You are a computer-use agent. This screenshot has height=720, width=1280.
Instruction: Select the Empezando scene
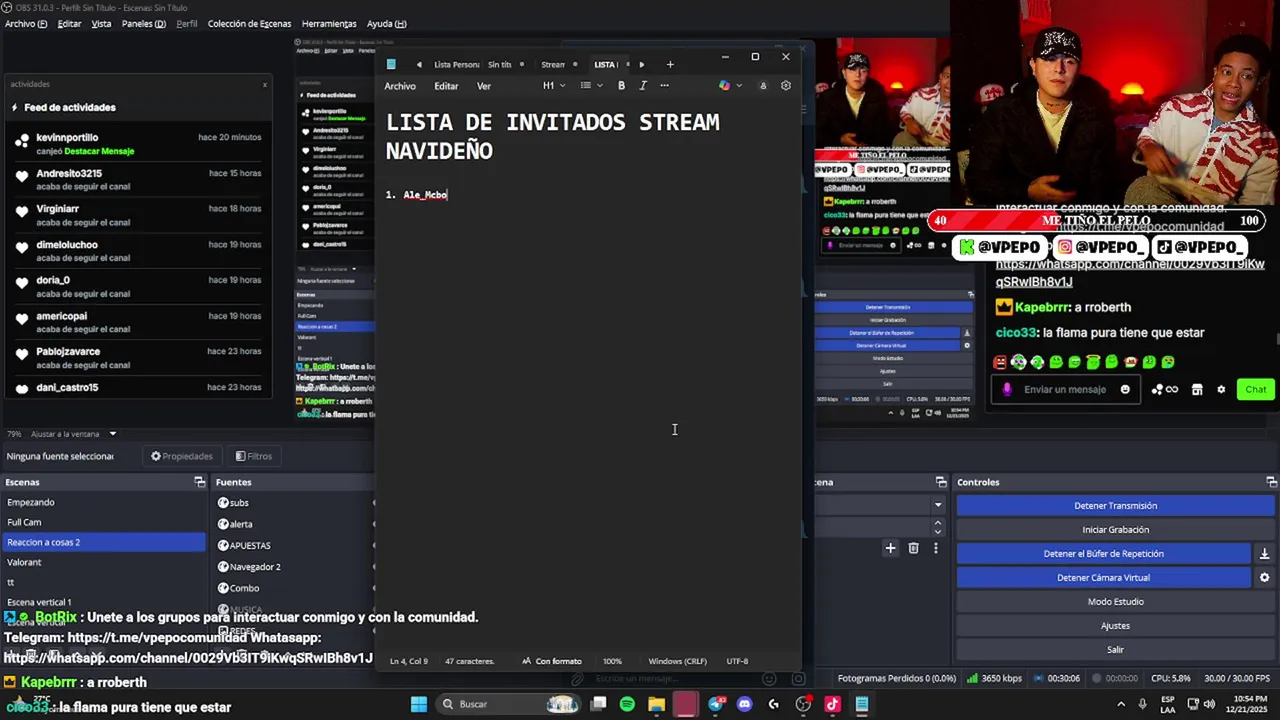click(103, 502)
